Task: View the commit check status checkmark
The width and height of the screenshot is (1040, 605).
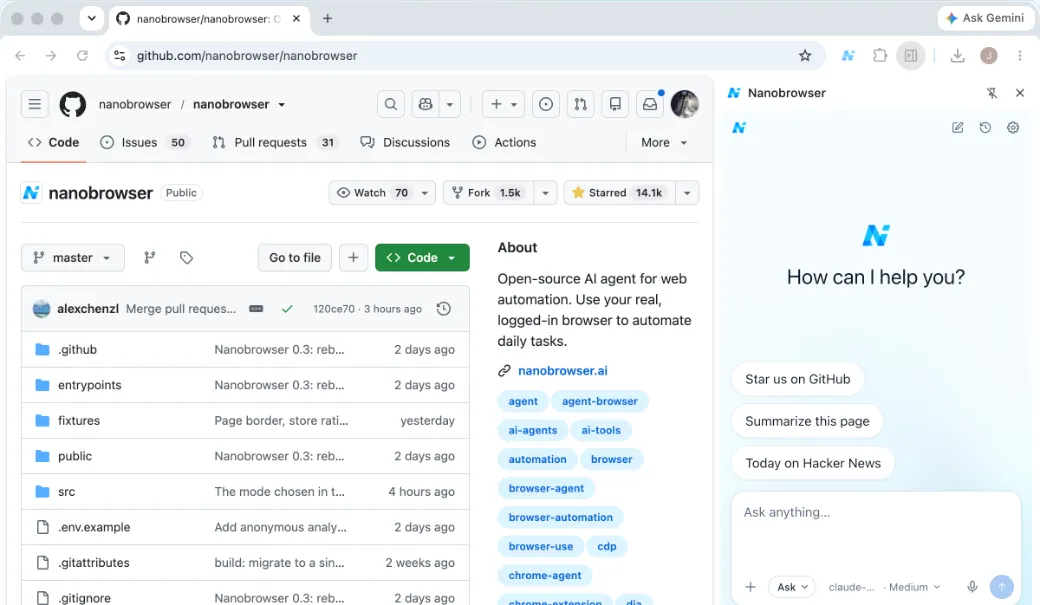Action: 287,308
